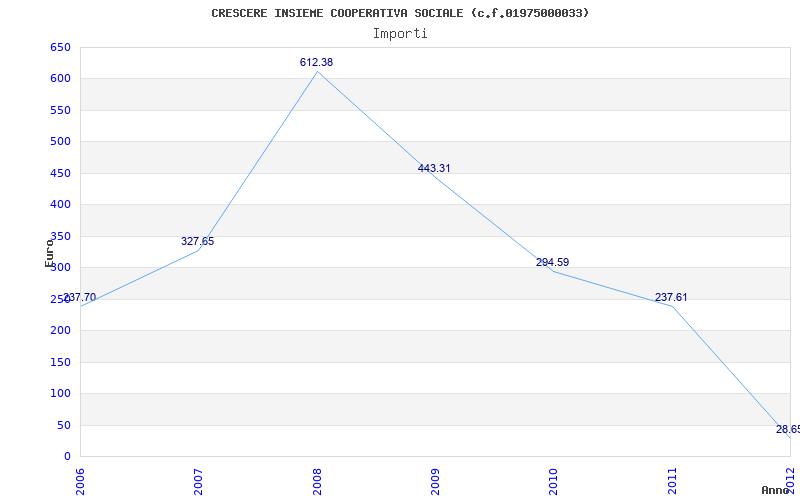Click the 100 y-axis tick label
This screenshot has height=500, width=800.
pos(60,393)
